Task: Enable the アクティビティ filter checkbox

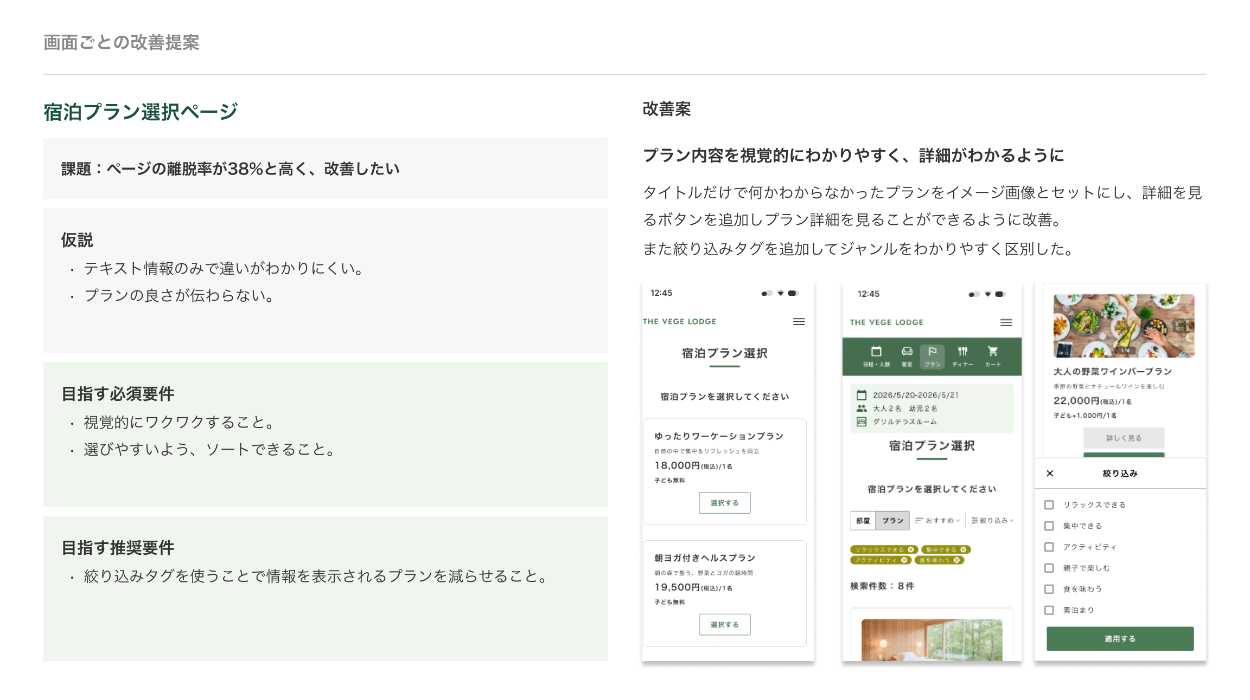Action: (1049, 547)
